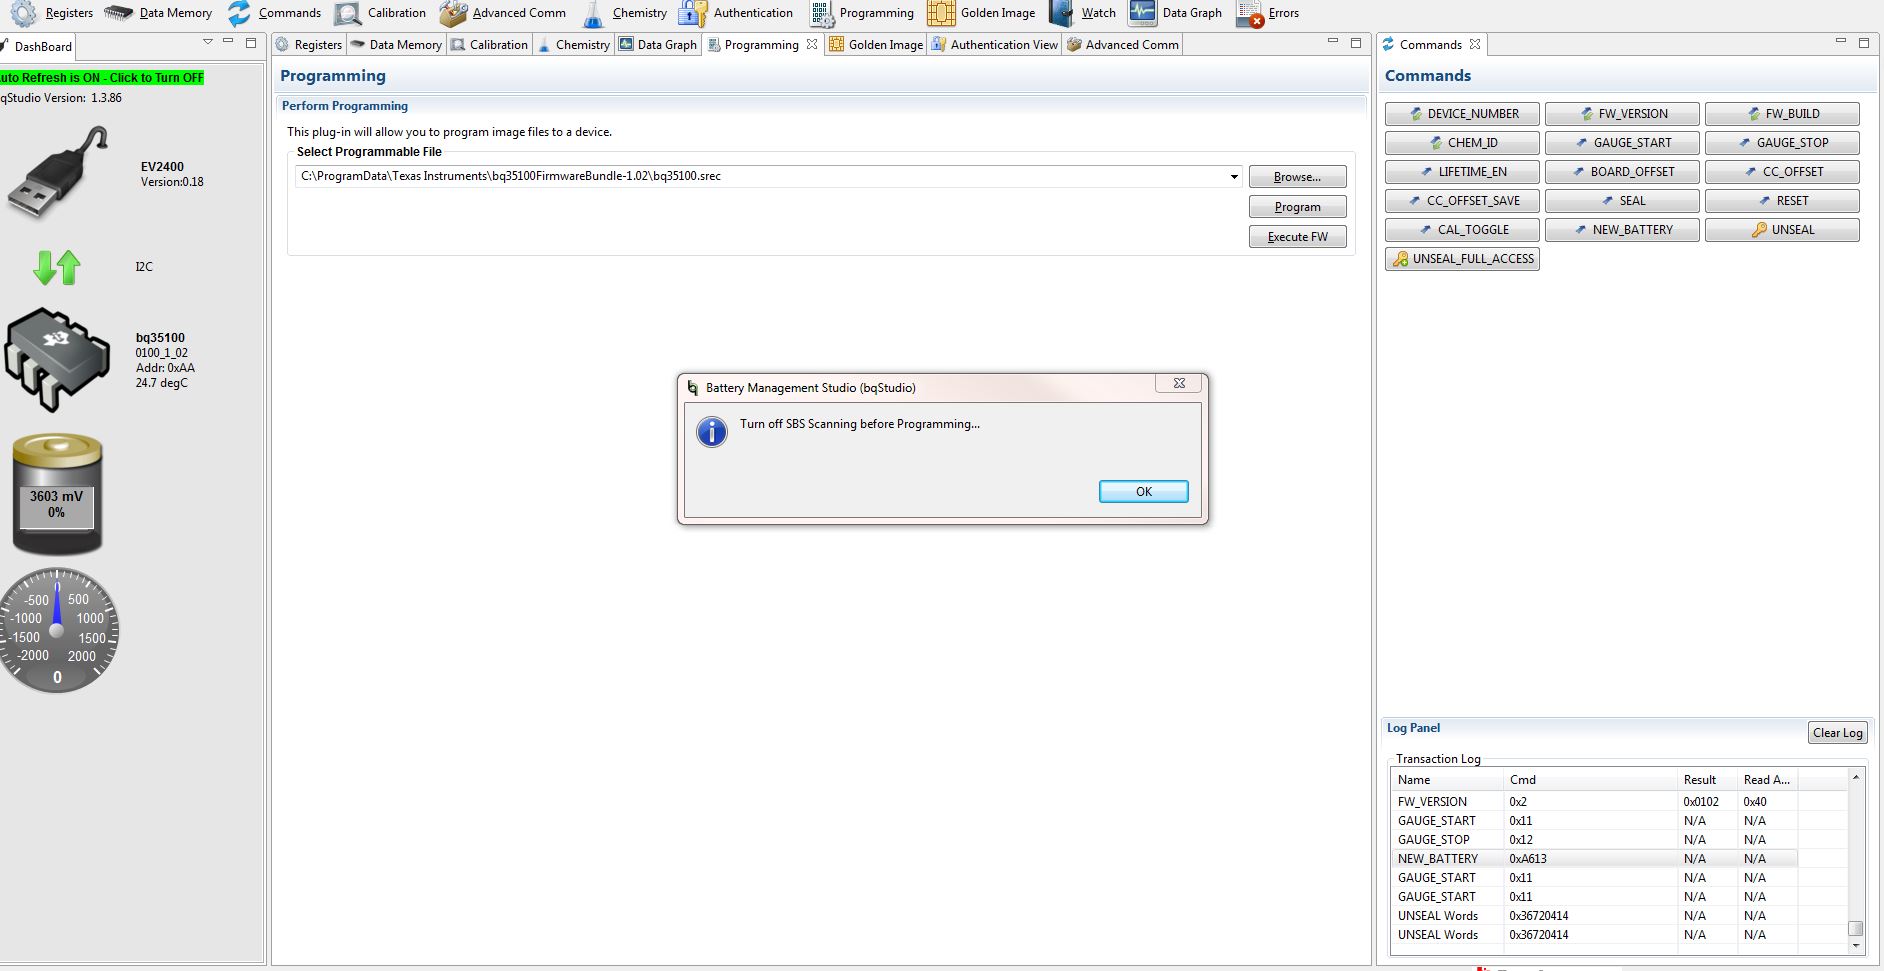Switch to the Golden Image tab

[876, 45]
